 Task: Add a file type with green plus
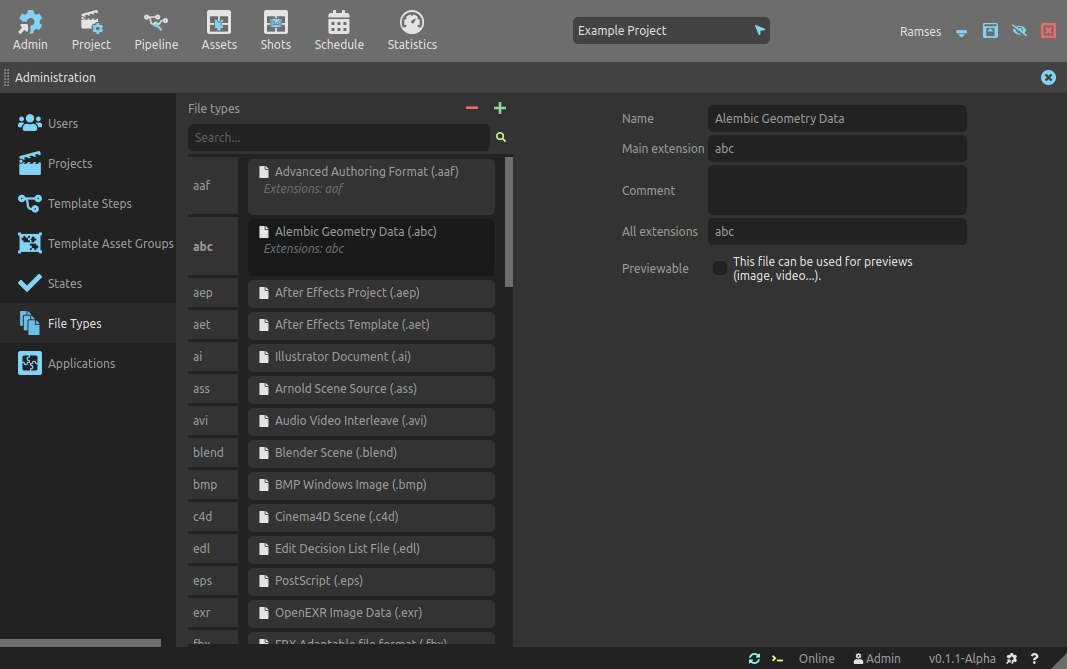(499, 108)
